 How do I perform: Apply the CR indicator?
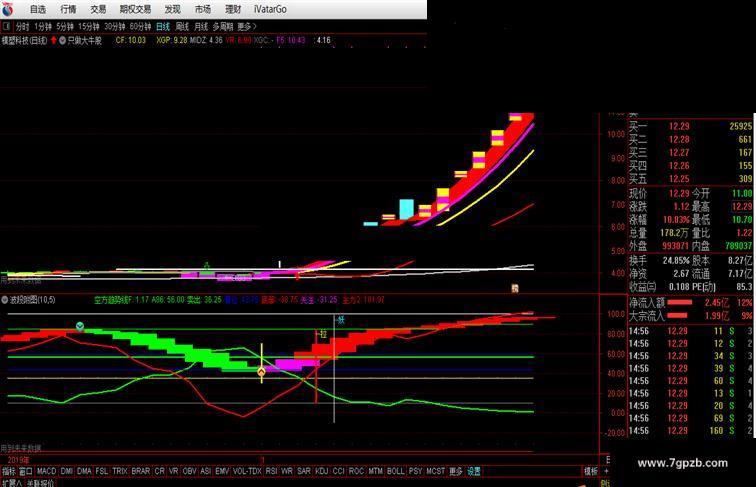click(x=160, y=471)
